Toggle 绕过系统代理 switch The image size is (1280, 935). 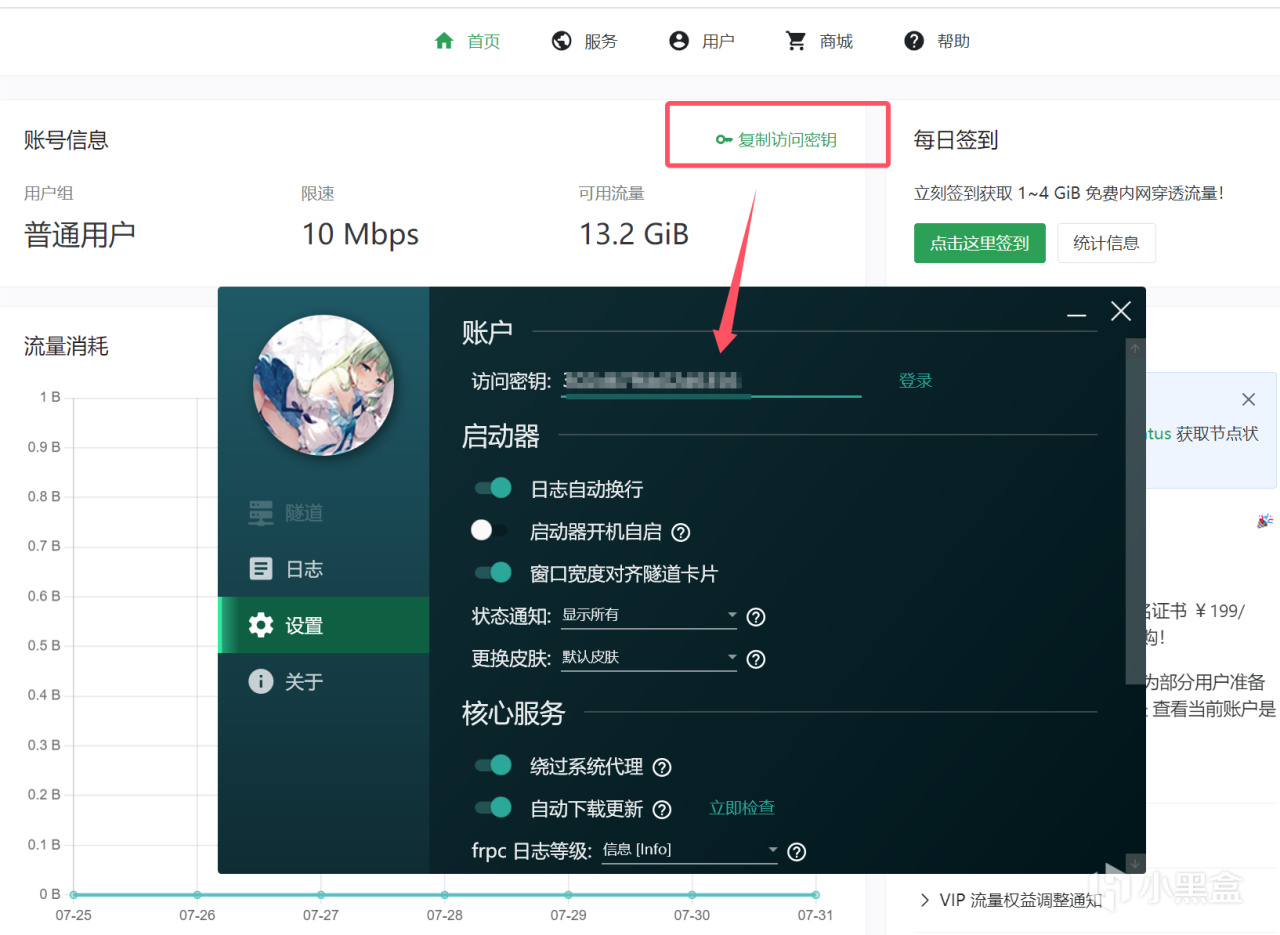tap(493, 766)
